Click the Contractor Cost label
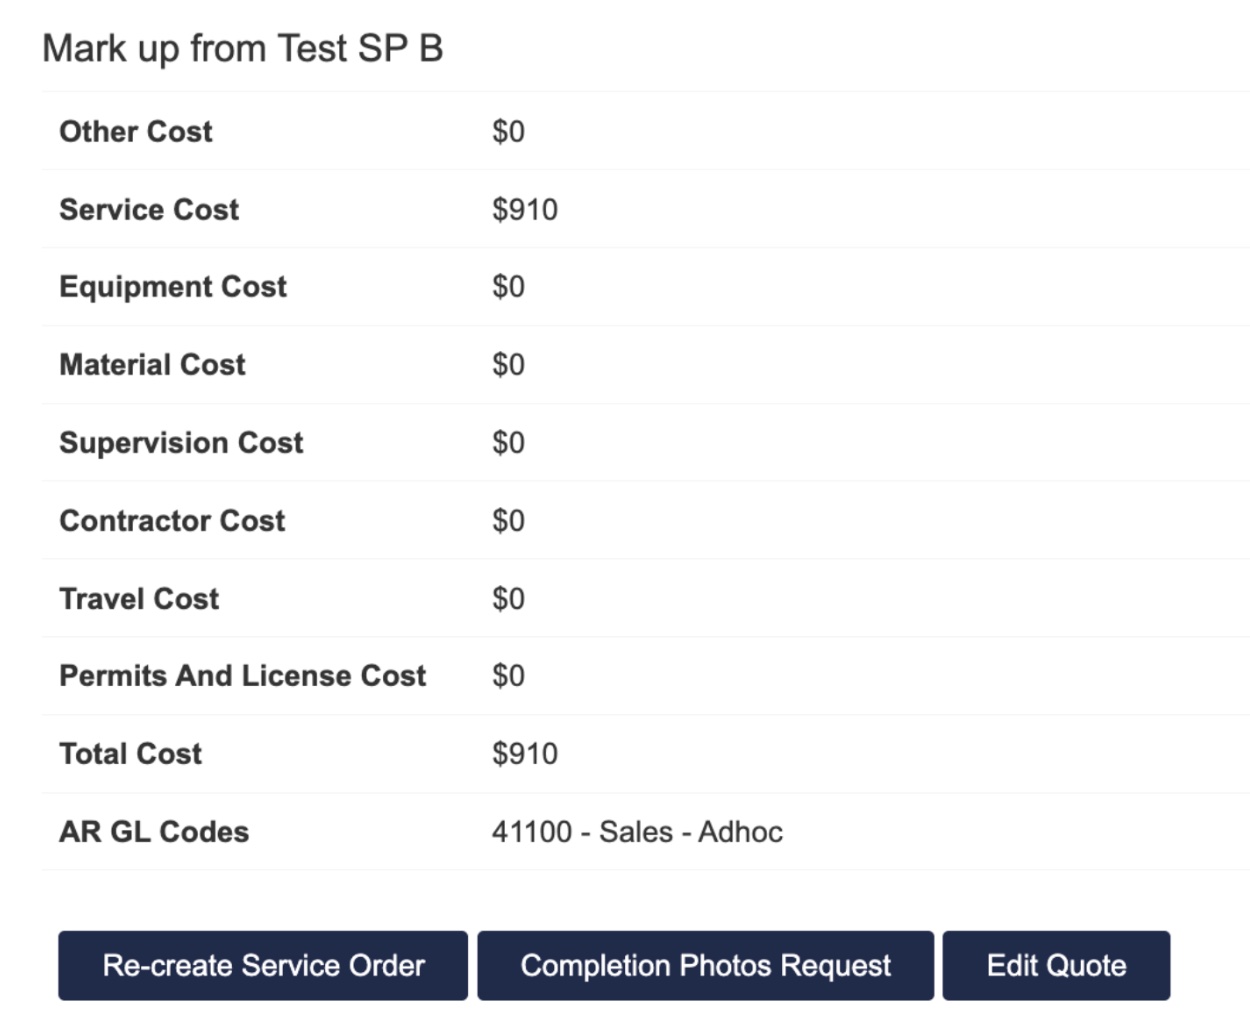This screenshot has height=1026, width=1250. tap(172, 520)
